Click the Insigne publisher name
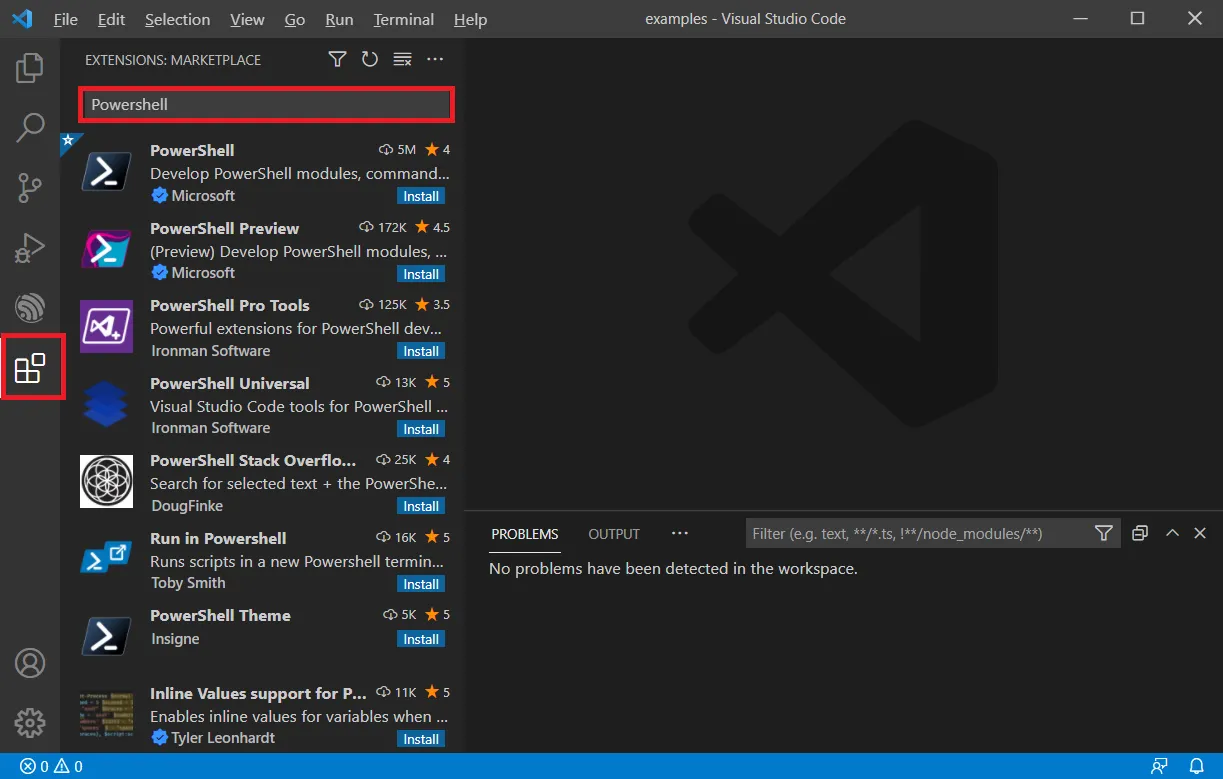Screen dimensions: 1223x779 pos(175,639)
